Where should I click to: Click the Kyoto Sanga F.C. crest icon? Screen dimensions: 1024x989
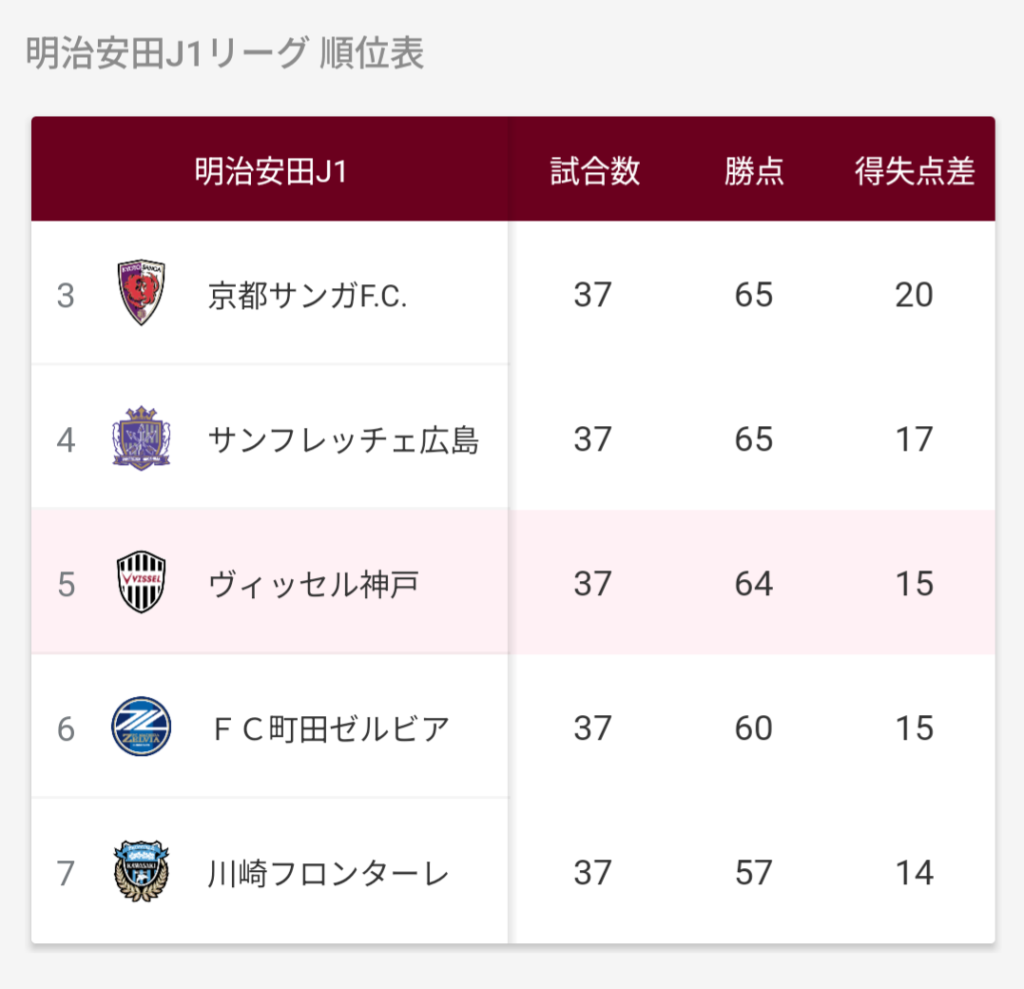coord(141,293)
